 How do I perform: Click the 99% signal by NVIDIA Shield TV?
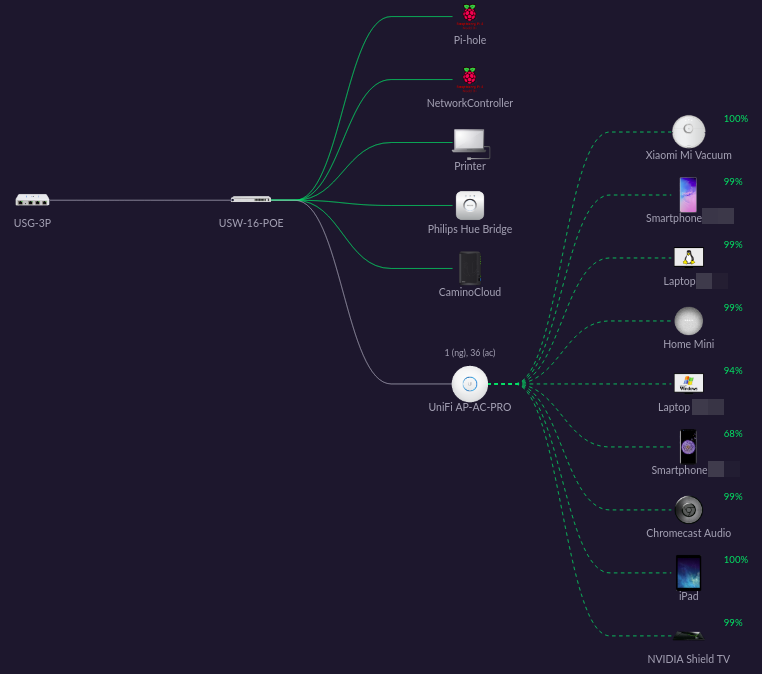point(733,622)
